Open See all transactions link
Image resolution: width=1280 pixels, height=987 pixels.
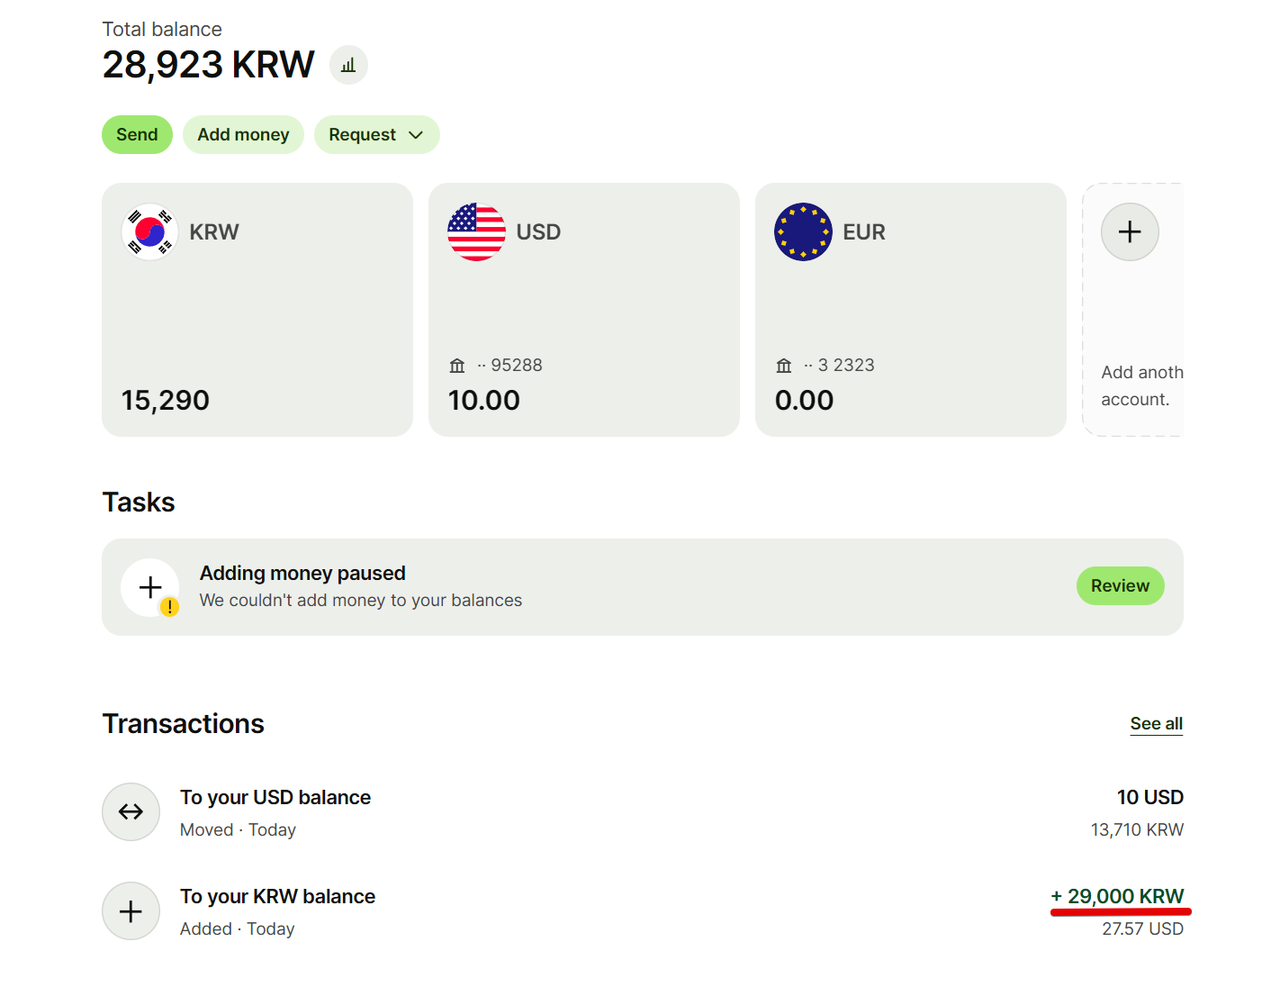[x=1156, y=724]
